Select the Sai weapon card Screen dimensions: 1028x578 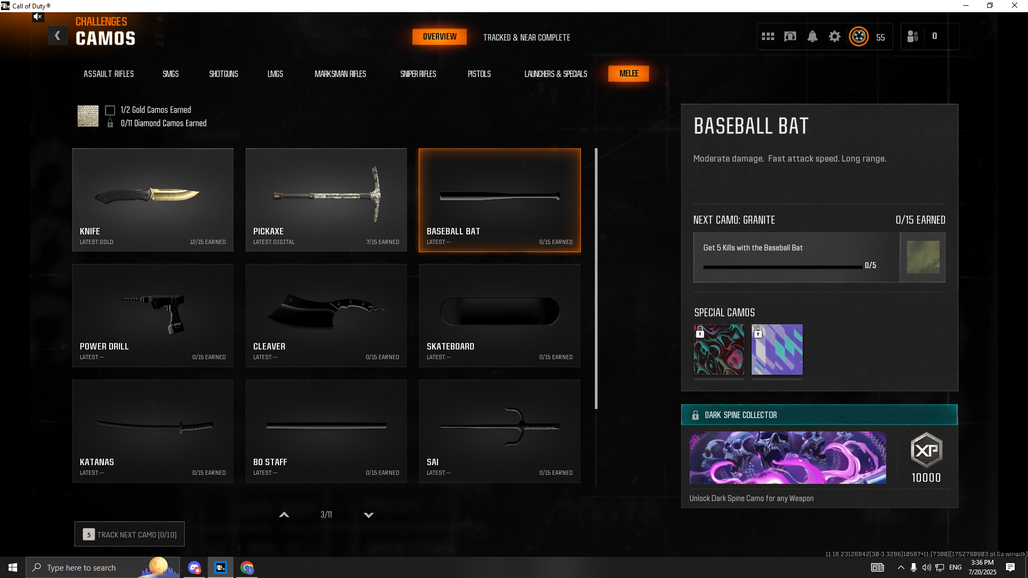[x=500, y=431]
